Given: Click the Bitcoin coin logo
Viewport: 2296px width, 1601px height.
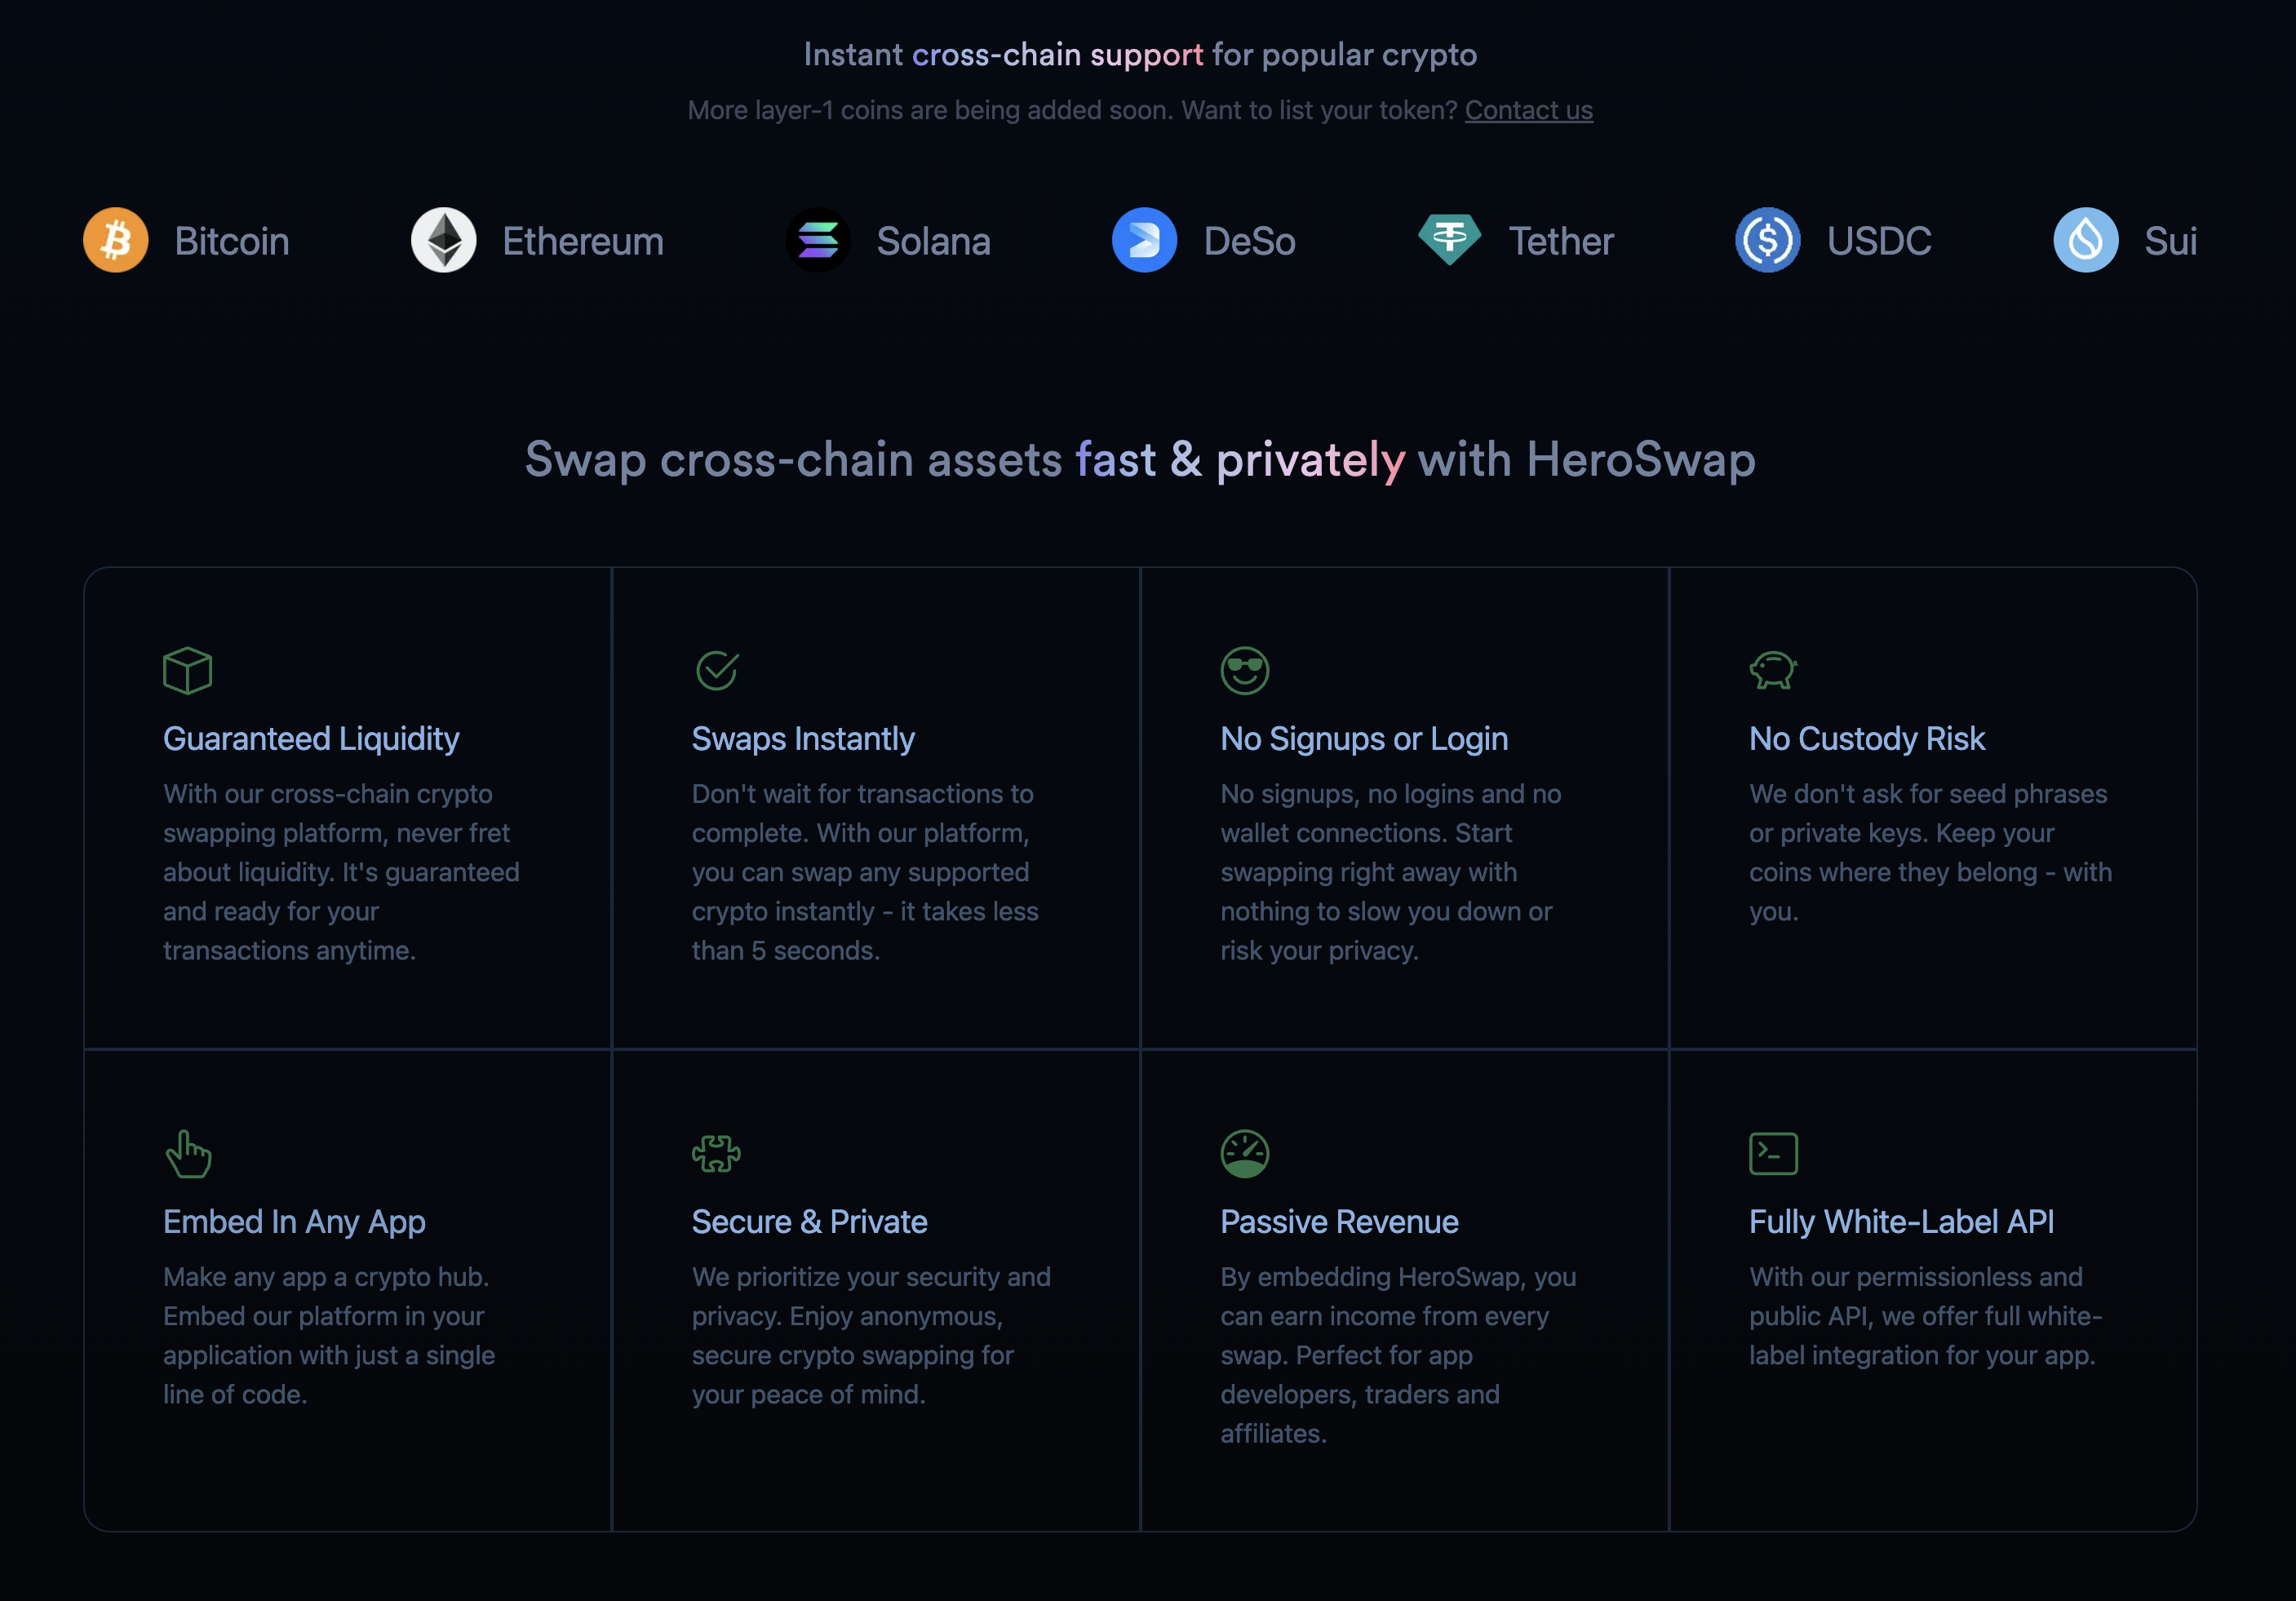Looking at the screenshot, I should click(x=116, y=240).
